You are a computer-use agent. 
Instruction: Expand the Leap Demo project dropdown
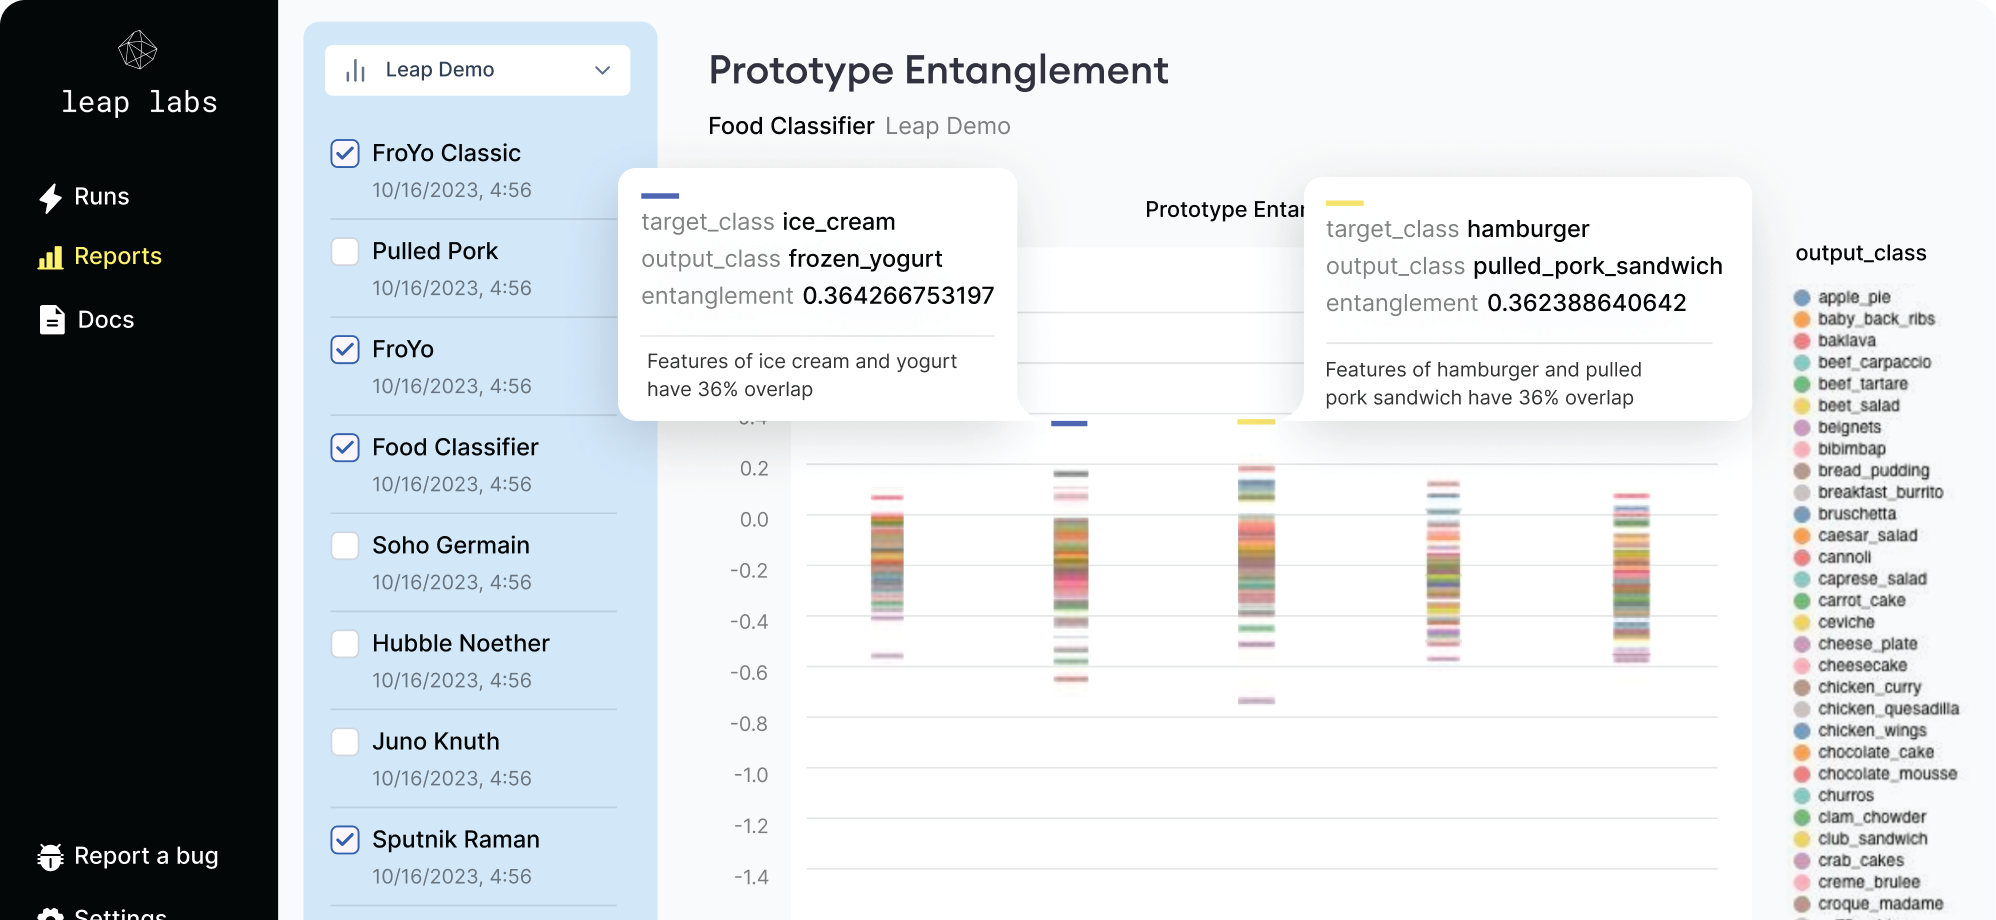point(602,71)
